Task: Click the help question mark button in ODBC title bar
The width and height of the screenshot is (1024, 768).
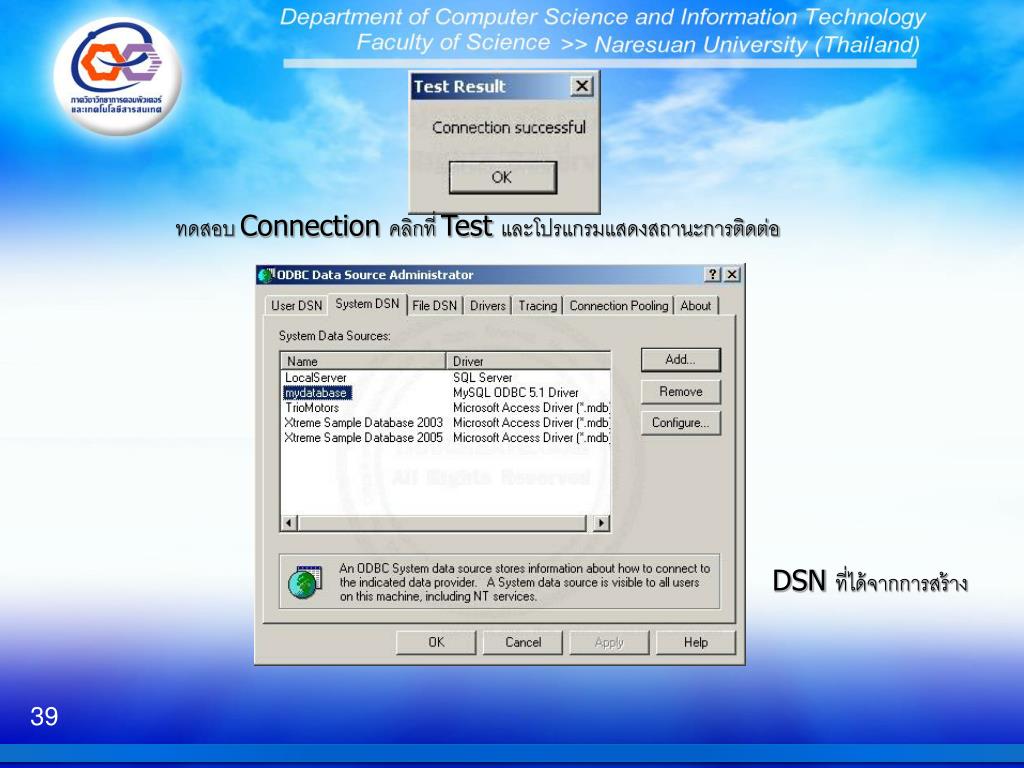Action: click(x=713, y=274)
